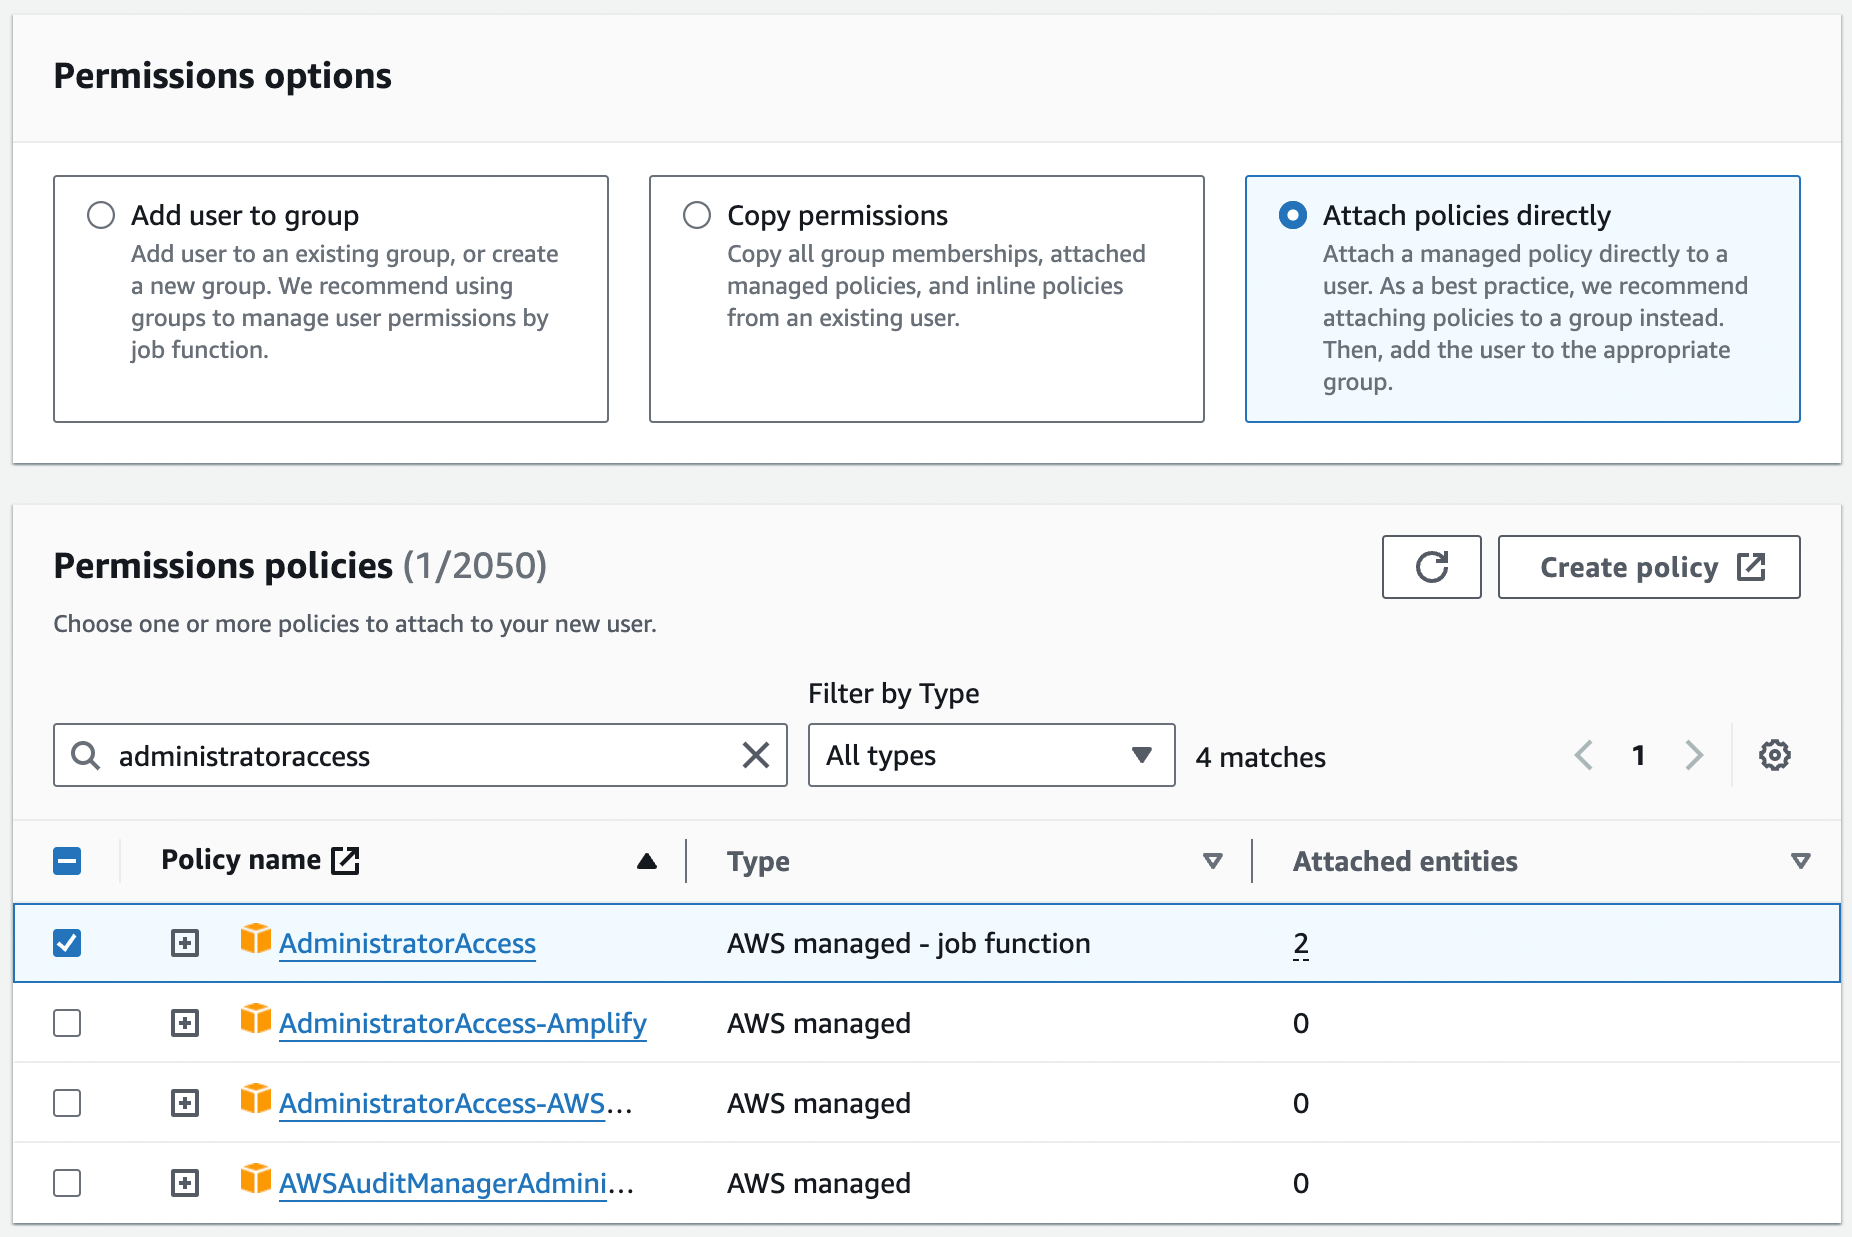Select Attach policies directly option
This screenshot has width=1852, height=1237.
(1293, 215)
